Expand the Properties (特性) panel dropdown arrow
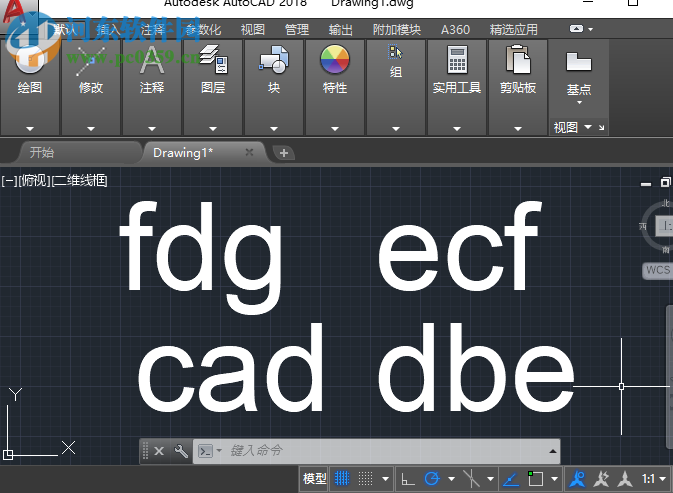Viewport: 673px width, 493px height. click(335, 129)
